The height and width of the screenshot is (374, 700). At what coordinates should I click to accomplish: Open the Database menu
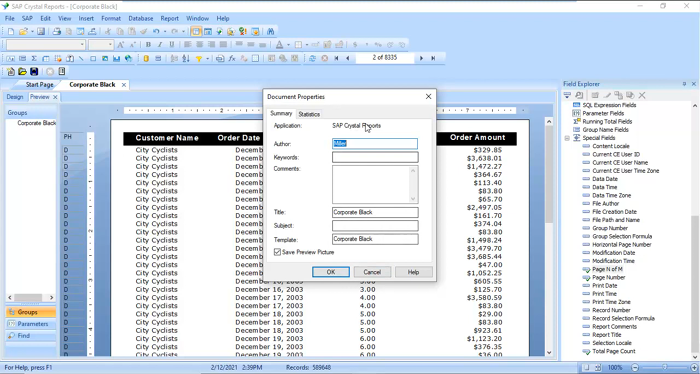coord(141,18)
